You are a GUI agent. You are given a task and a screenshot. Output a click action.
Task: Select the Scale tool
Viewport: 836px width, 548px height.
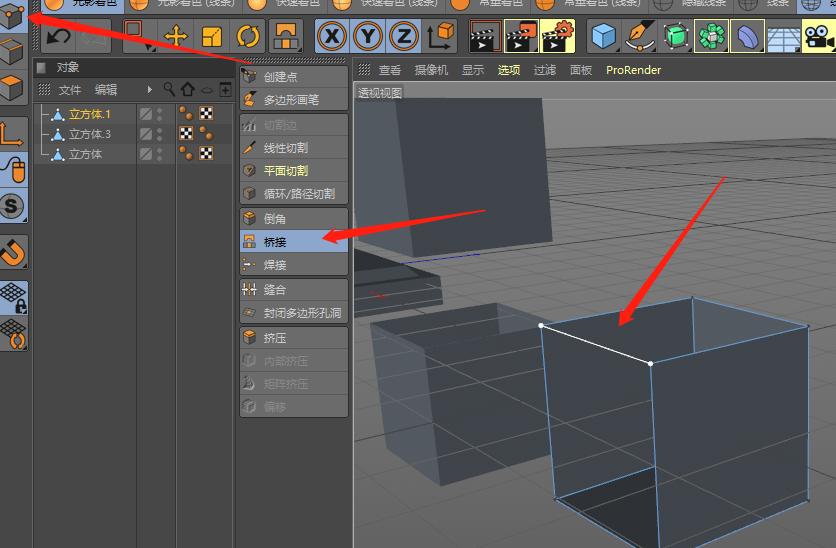pyautogui.click(x=212, y=36)
